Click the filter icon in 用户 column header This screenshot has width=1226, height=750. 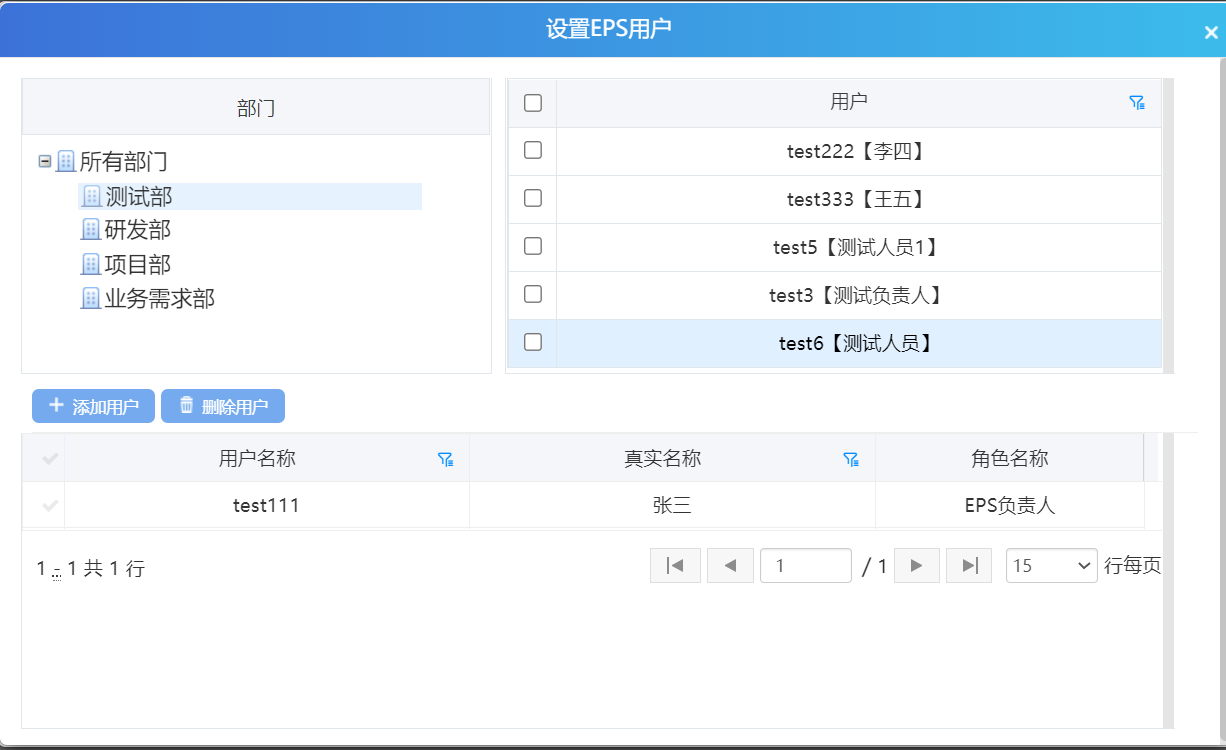(x=1136, y=102)
